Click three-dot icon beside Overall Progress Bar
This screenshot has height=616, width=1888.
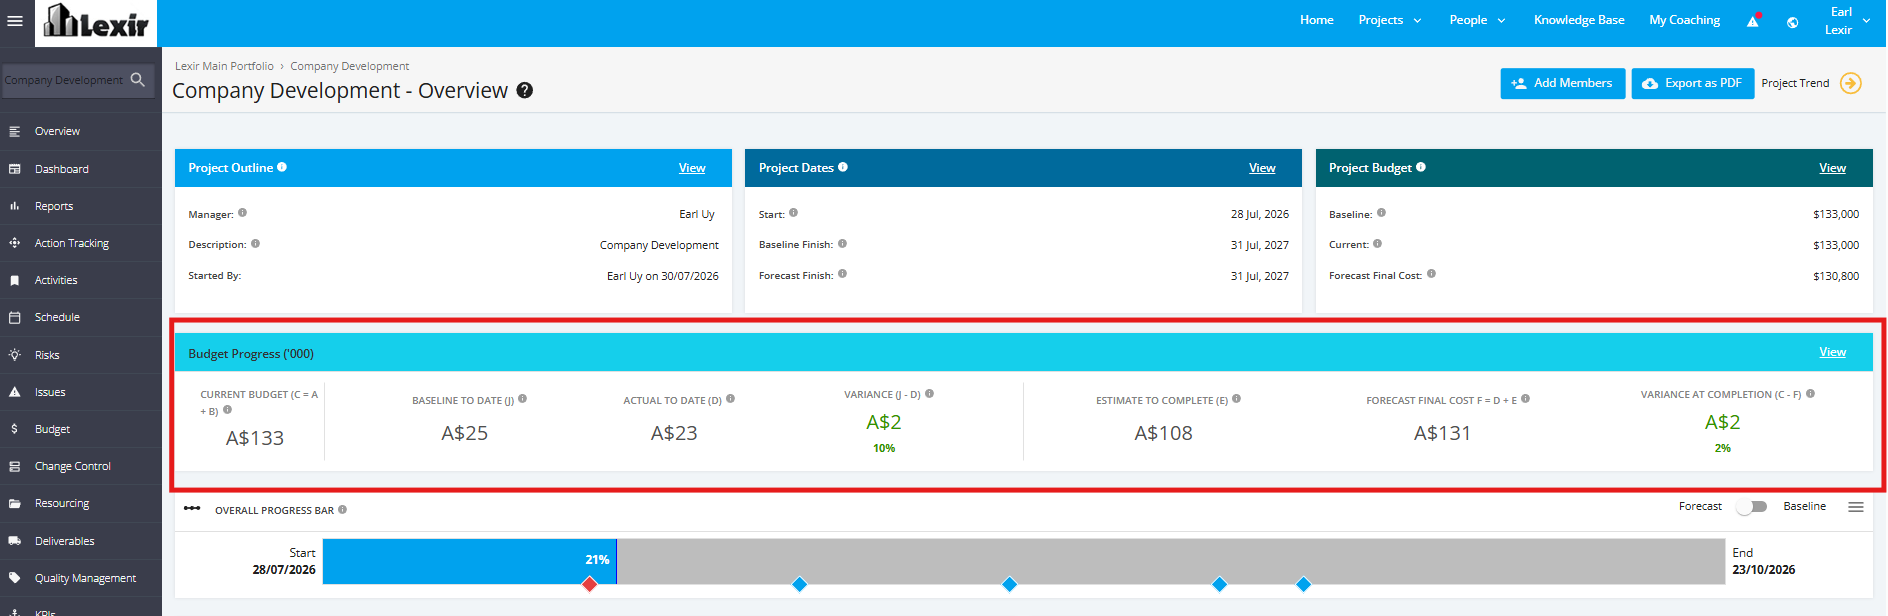point(192,508)
